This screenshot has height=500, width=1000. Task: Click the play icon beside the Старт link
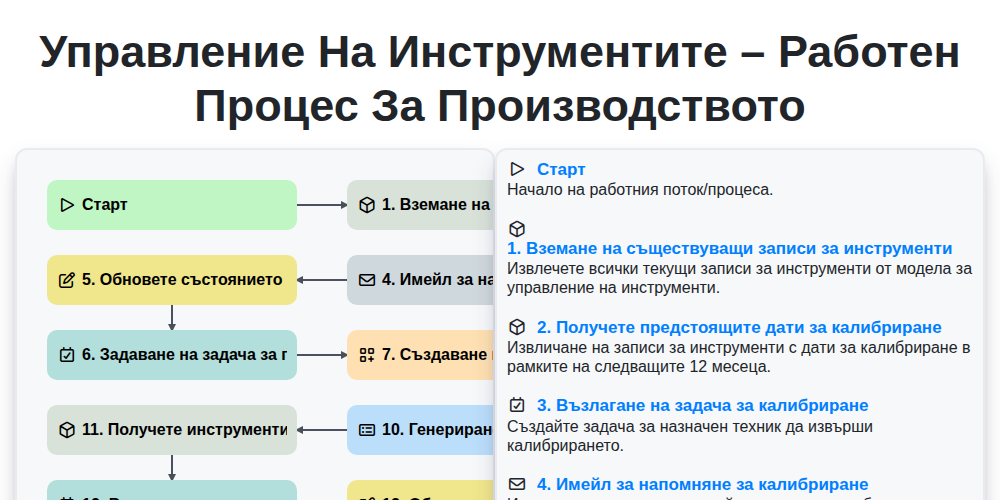[x=517, y=169]
